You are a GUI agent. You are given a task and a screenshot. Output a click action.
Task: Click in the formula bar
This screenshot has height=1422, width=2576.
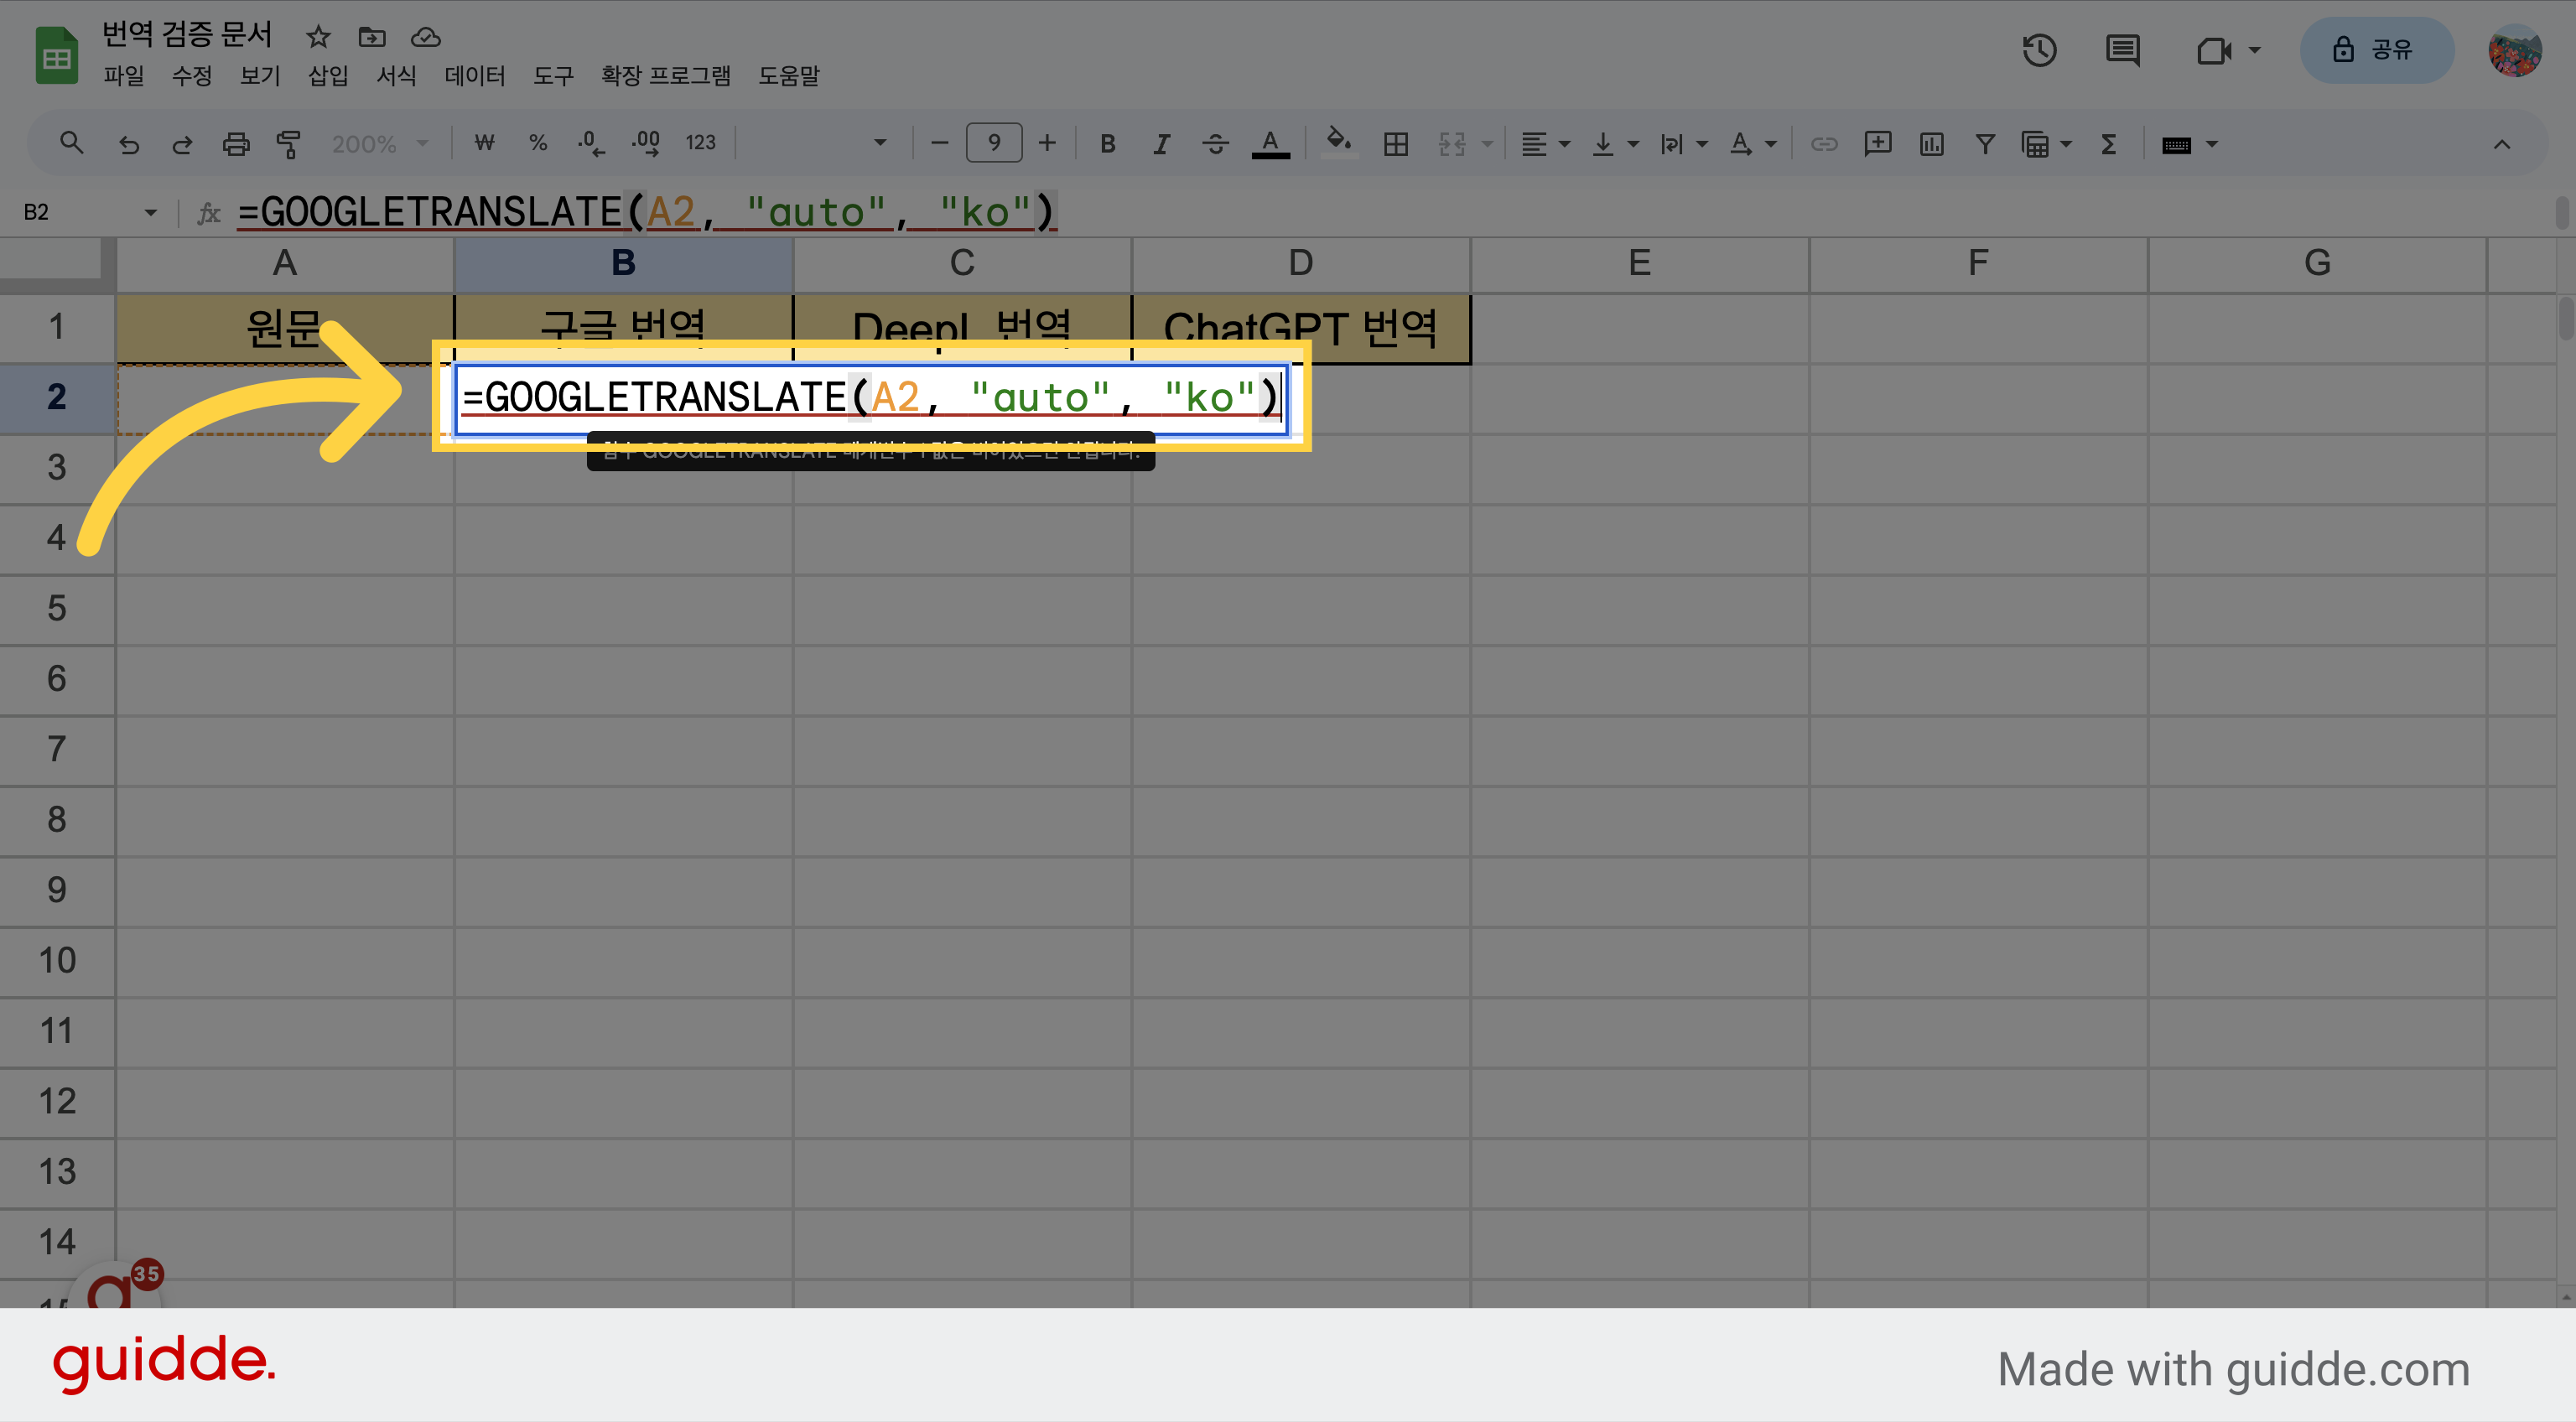pyautogui.click(x=1390, y=212)
